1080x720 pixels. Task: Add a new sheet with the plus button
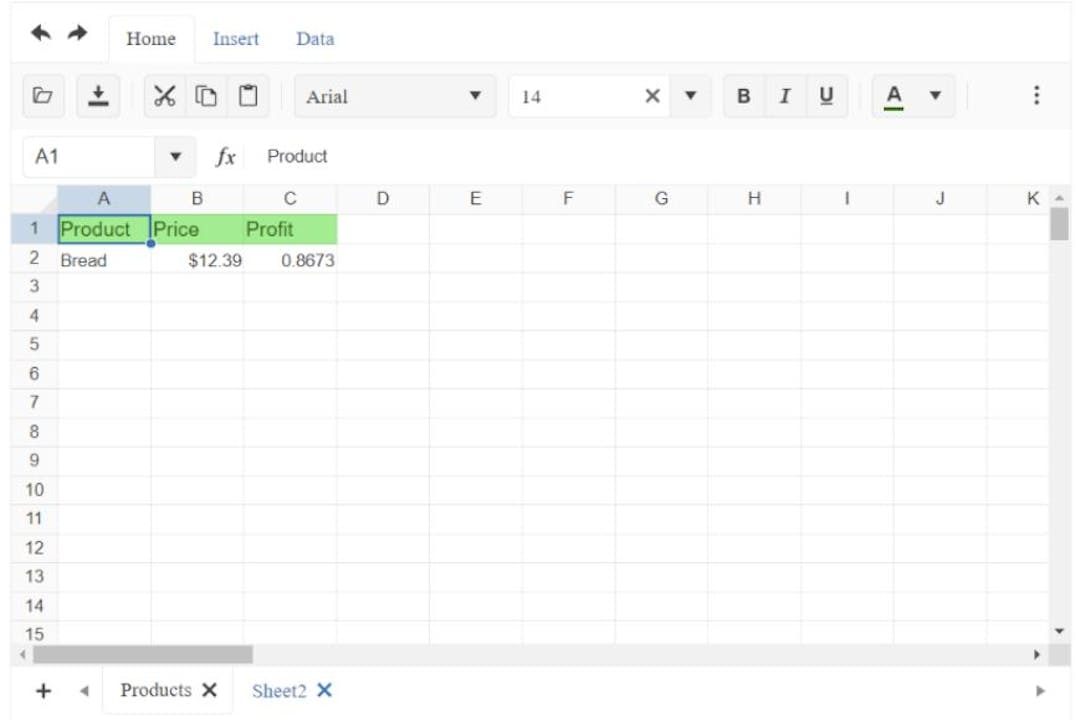(x=42, y=690)
